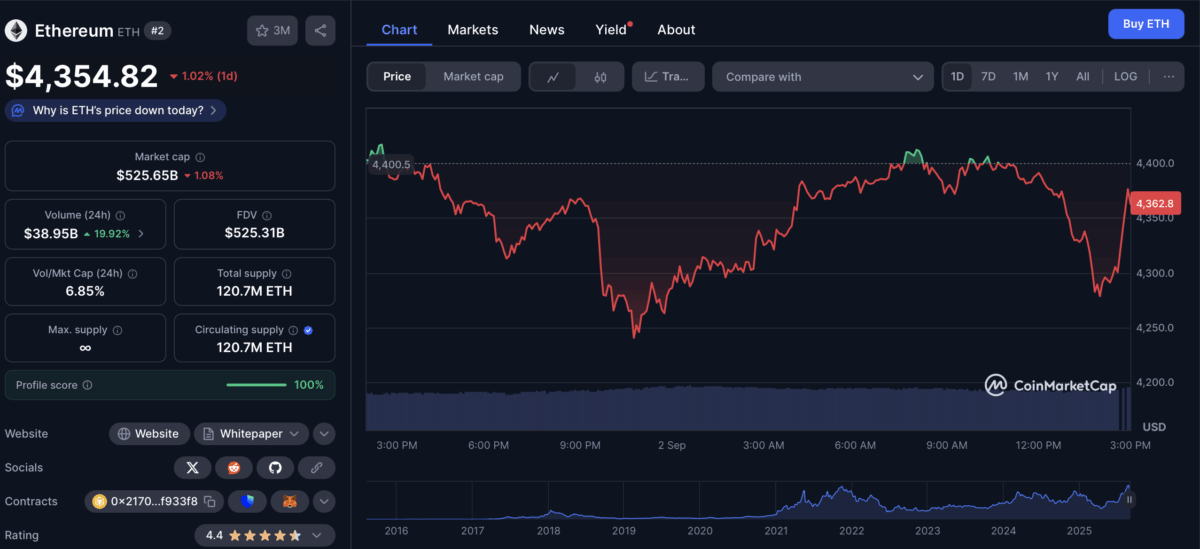Click the Ethereum logo icon

click(x=16, y=31)
